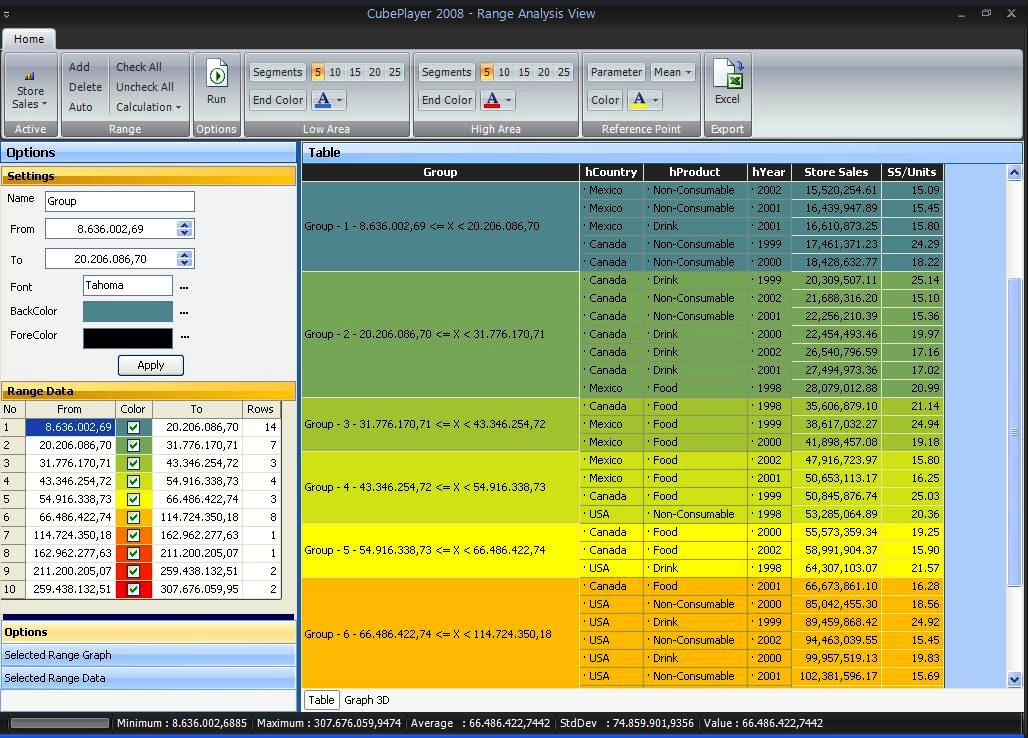Toggle checkbox for range row 10
The image size is (1028, 738).
coord(134,589)
